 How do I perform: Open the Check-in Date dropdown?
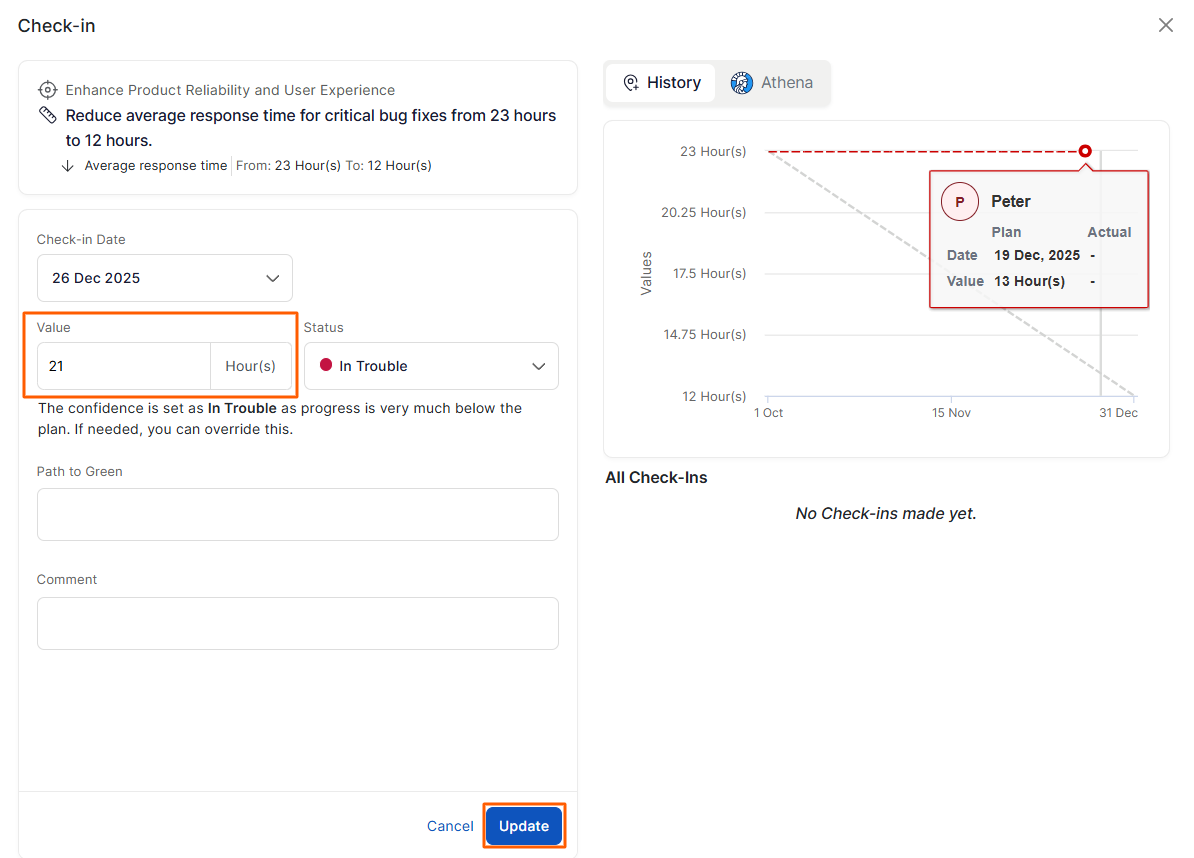point(164,278)
